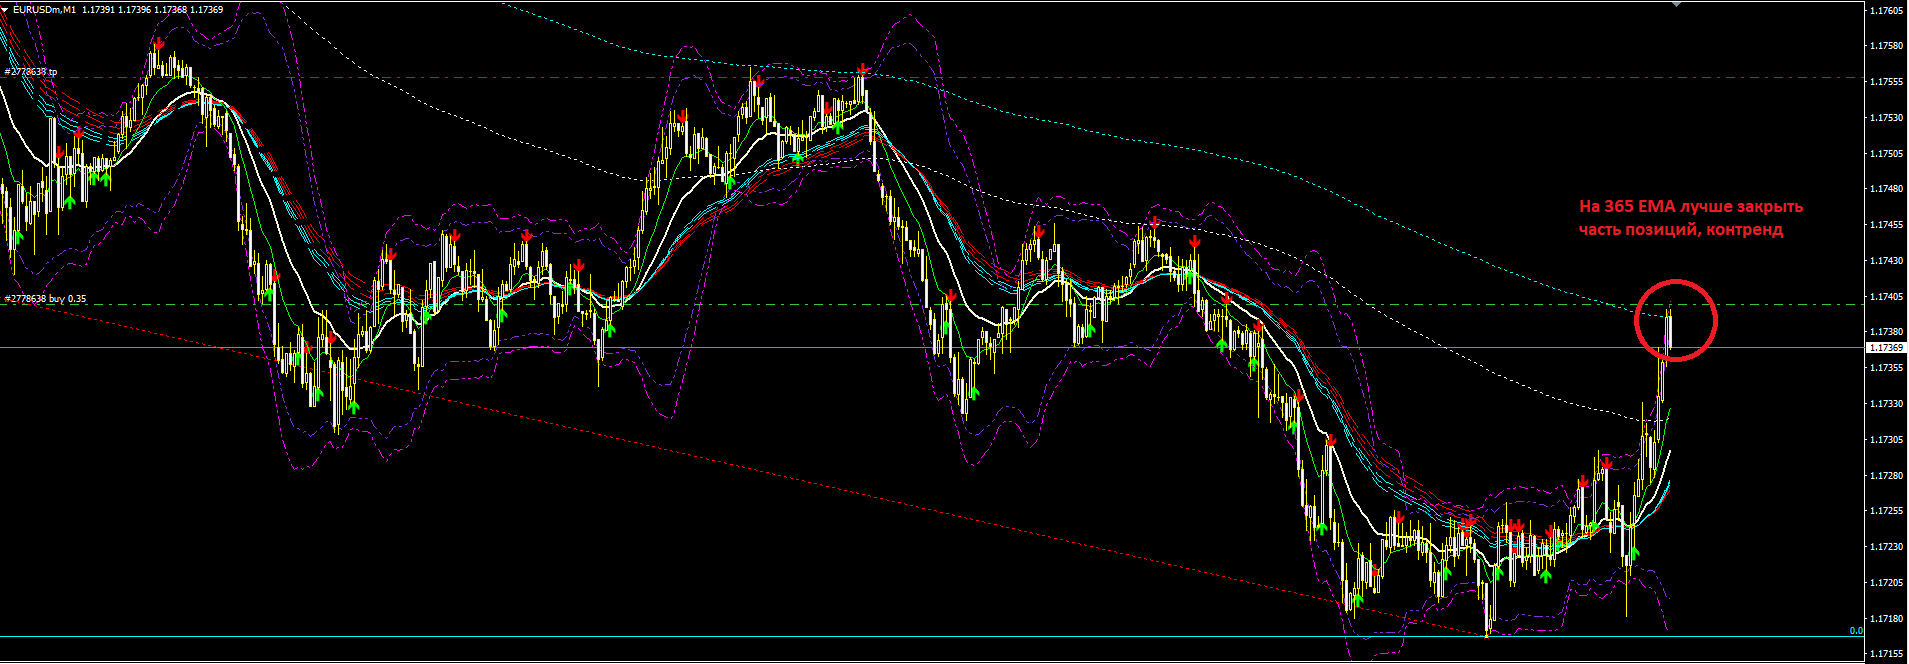Click the 1.17255 price scale label
The image size is (1909, 664).
(x=1886, y=511)
